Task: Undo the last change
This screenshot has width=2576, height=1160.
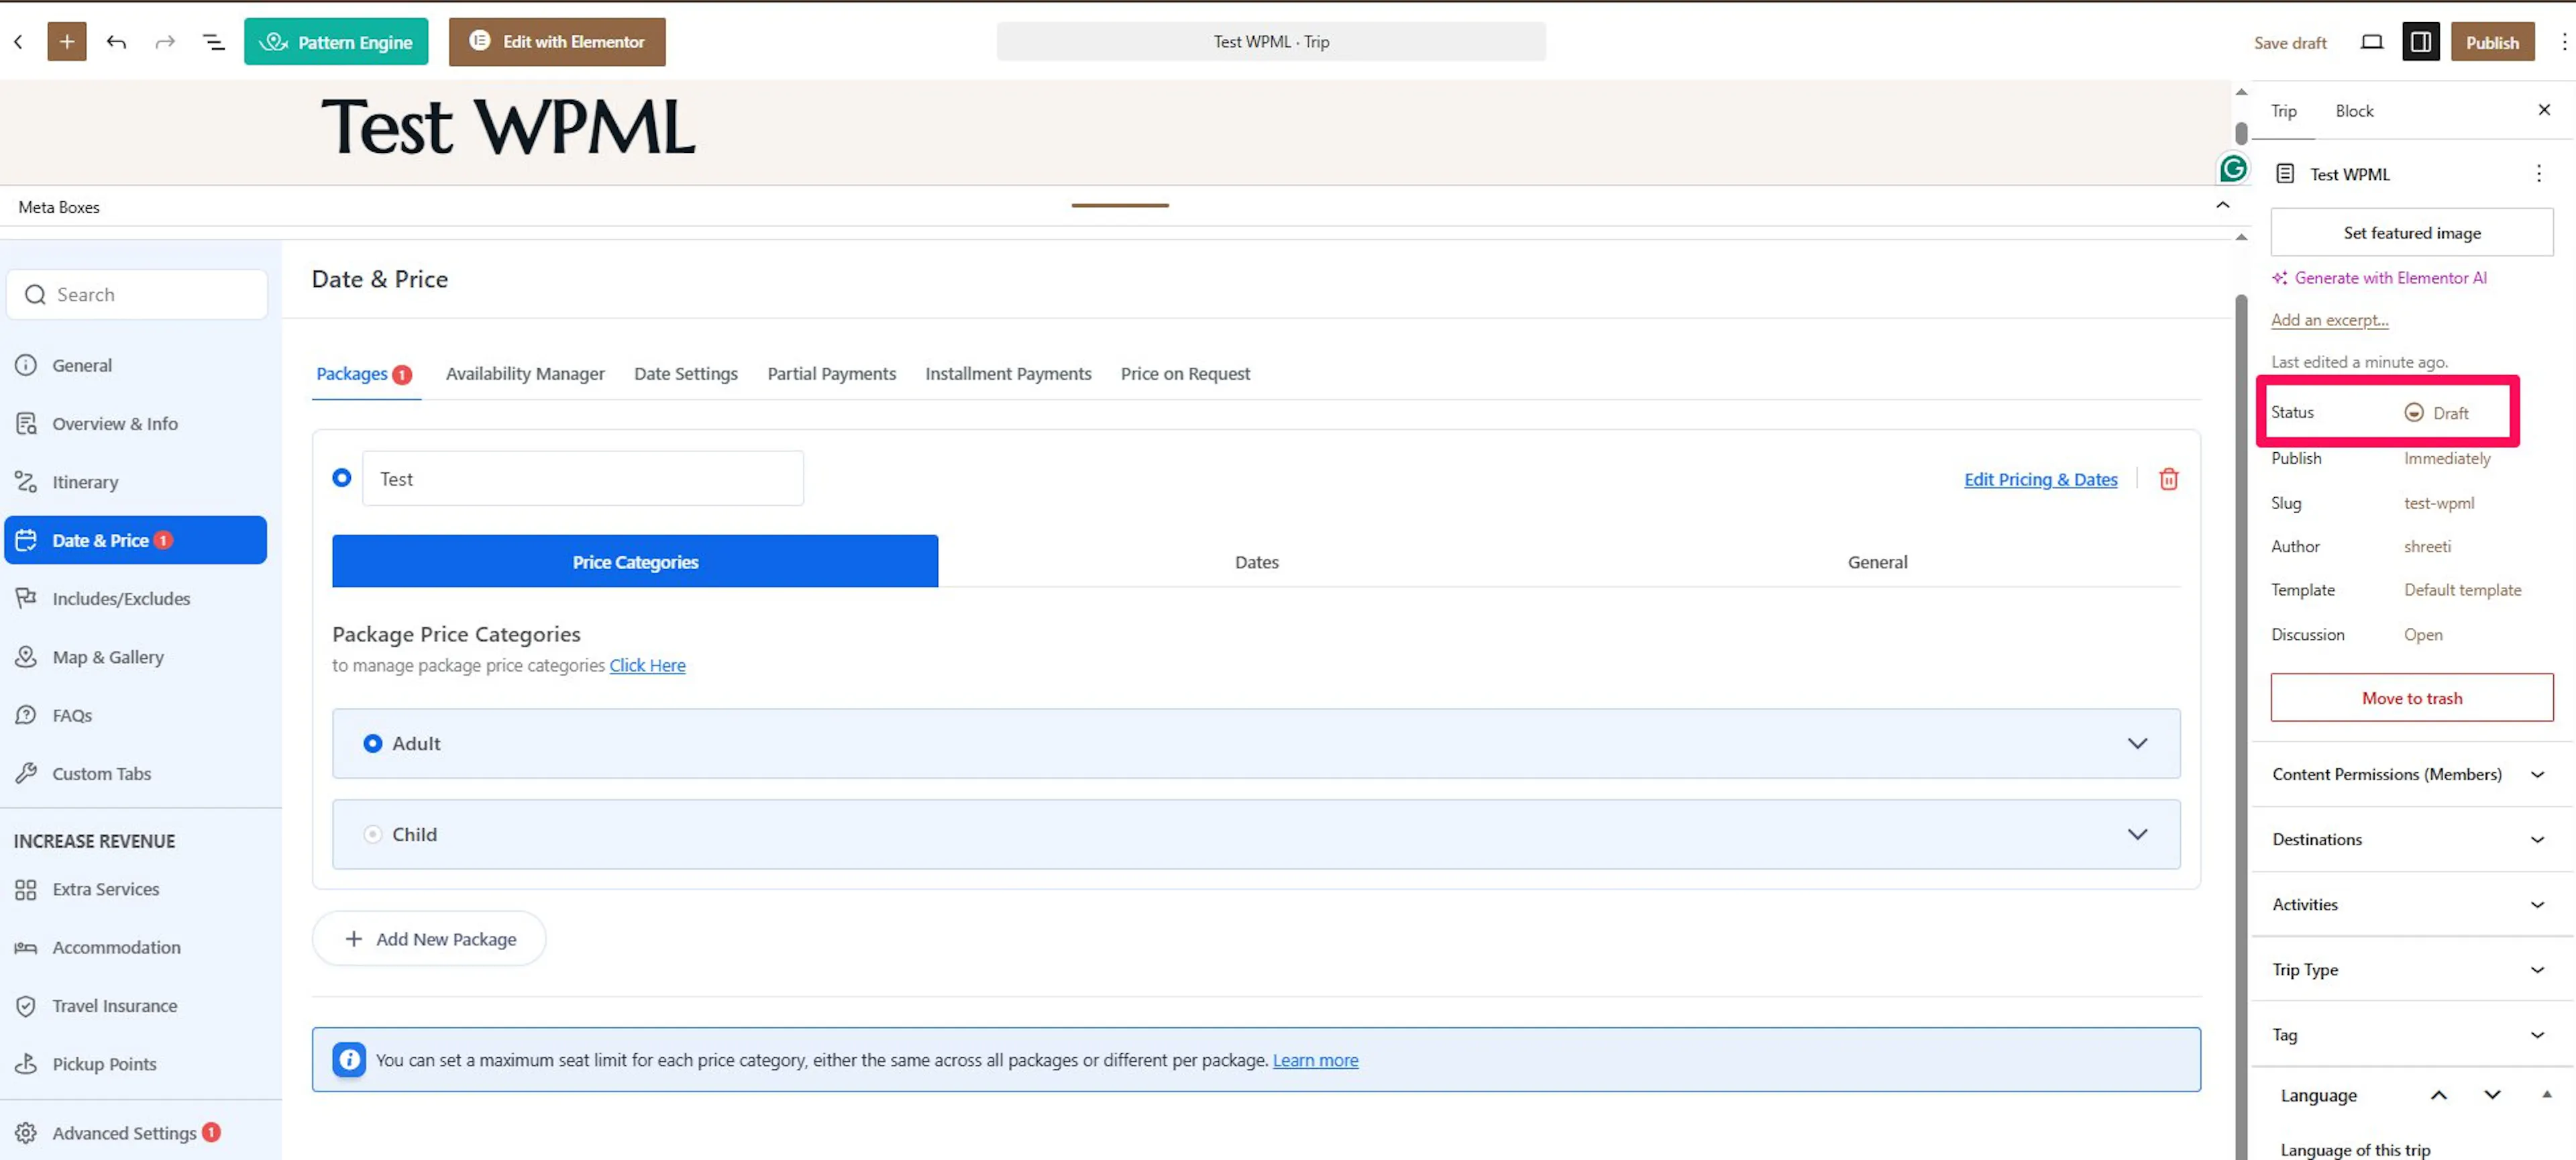Action: tap(116, 42)
